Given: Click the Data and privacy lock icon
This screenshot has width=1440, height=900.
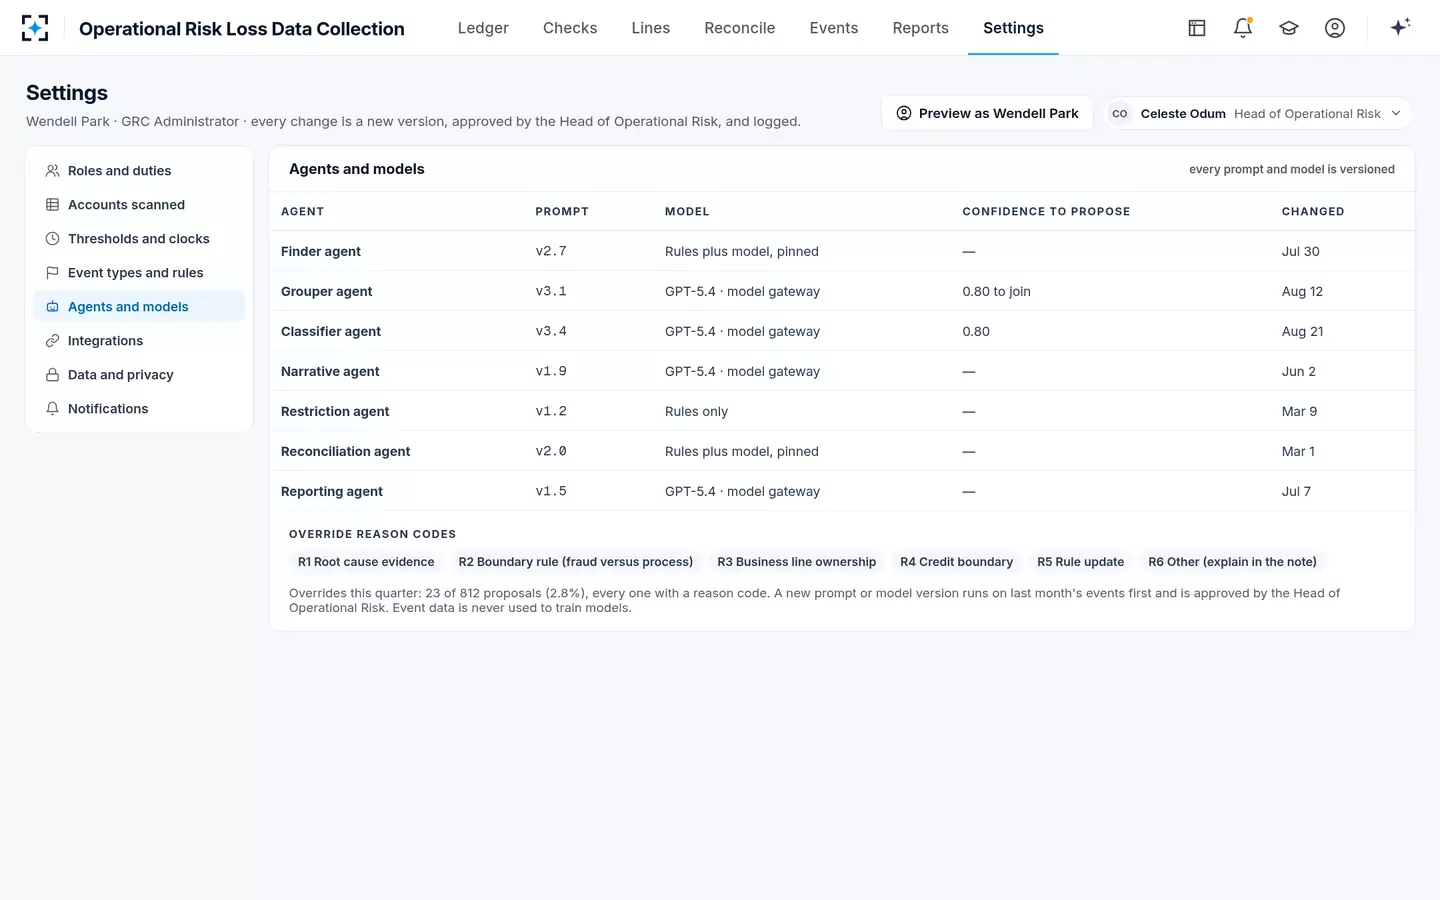Looking at the screenshot, I should [53, 375].
